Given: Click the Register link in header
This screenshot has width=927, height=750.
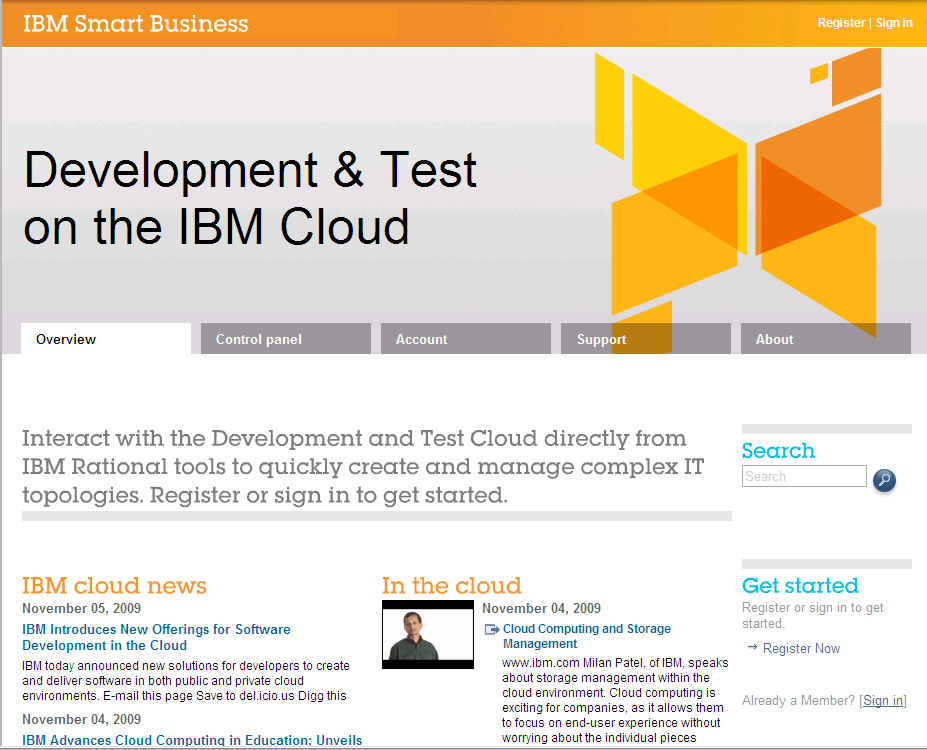Looking at the screenshot, I should point(841,22).
